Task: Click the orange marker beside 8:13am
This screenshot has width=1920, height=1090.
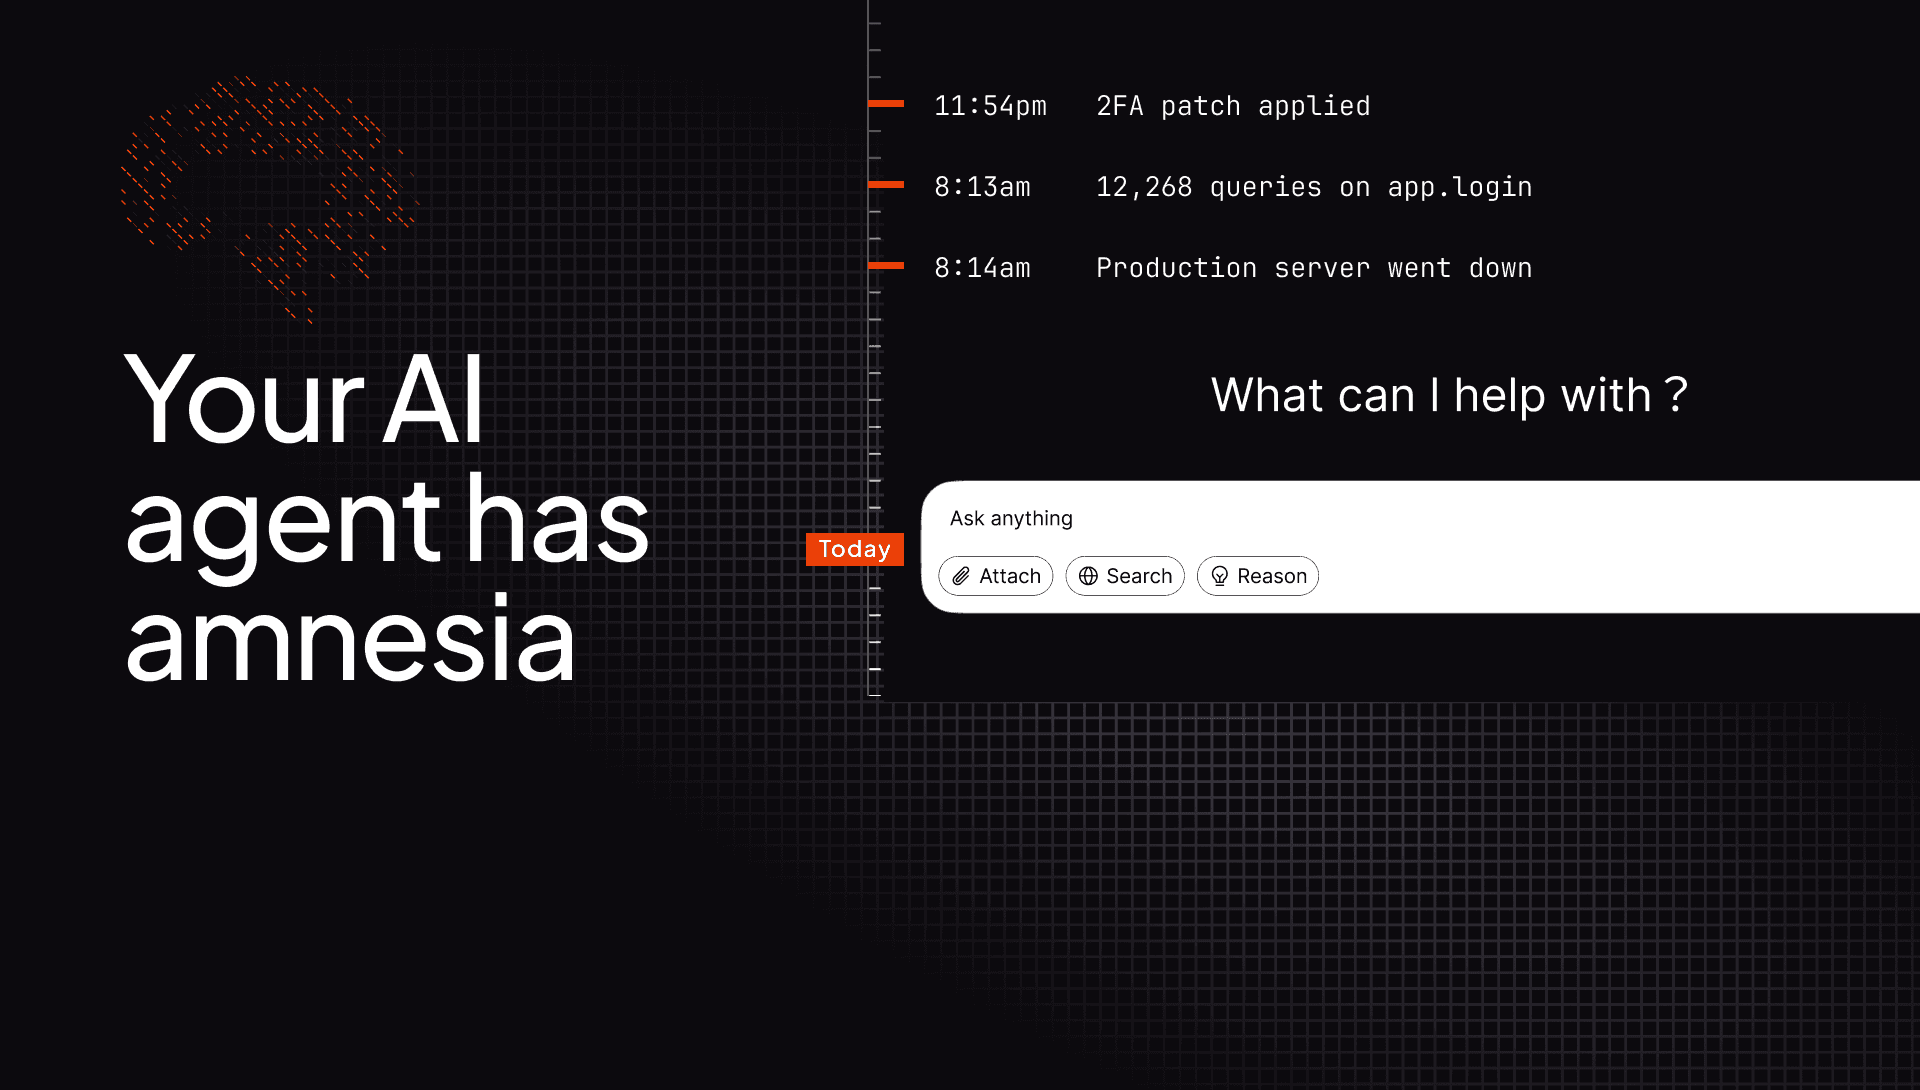Action: 886,184
